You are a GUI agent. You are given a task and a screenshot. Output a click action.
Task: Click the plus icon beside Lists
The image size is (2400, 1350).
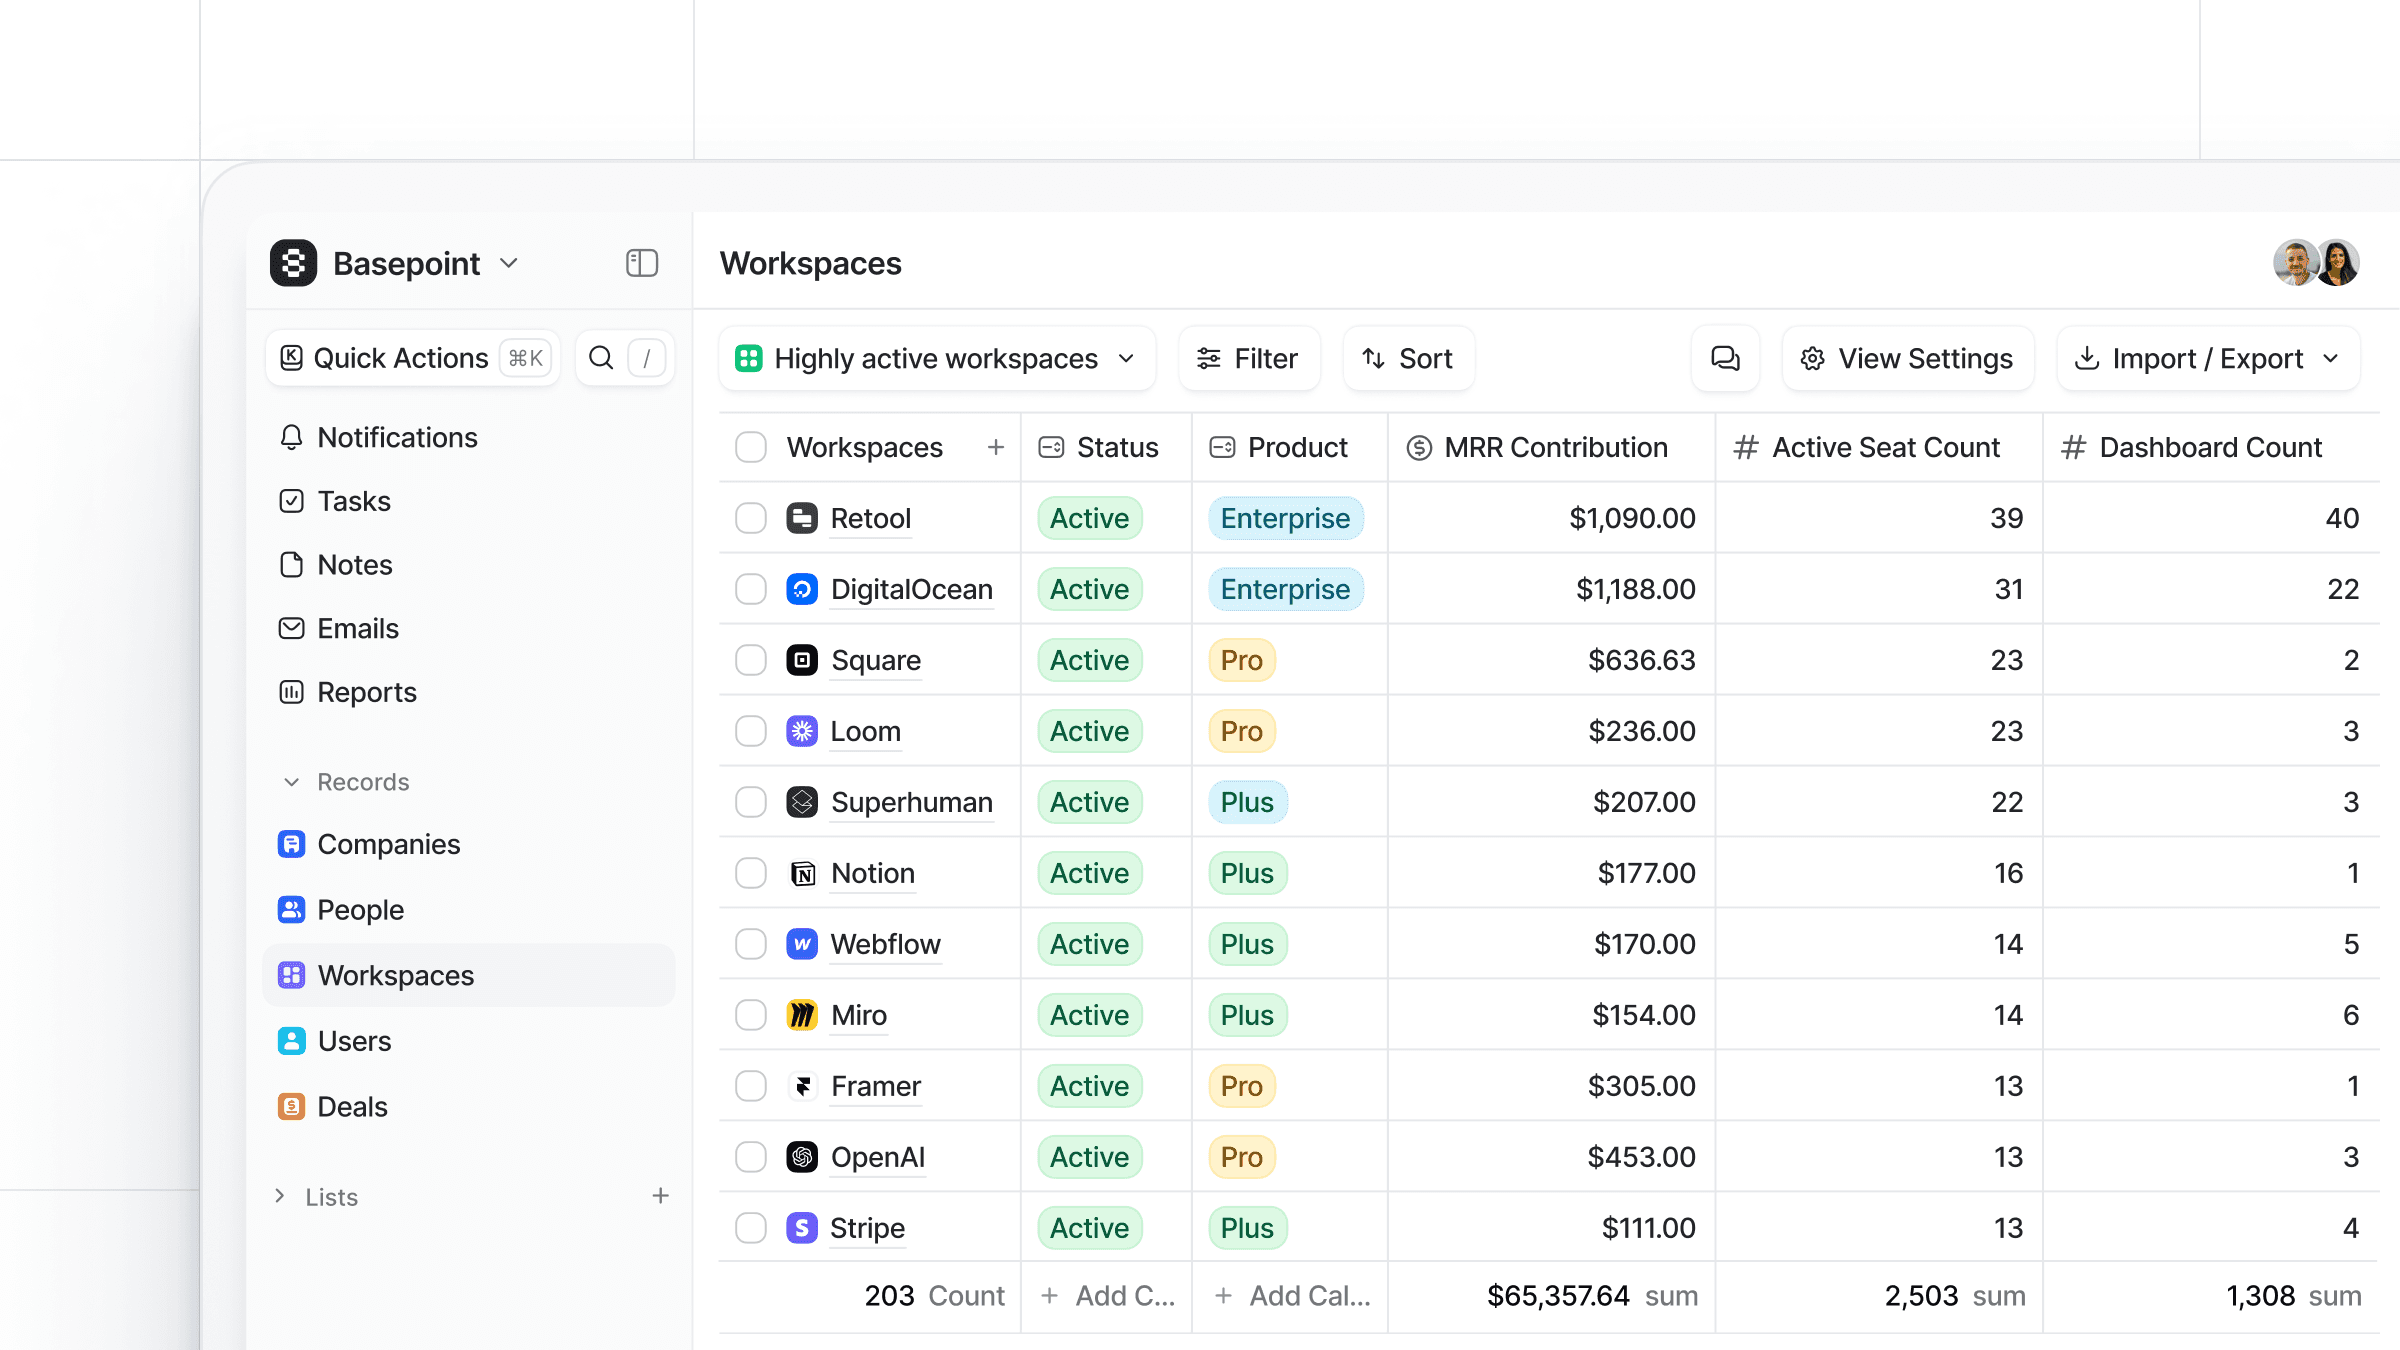click(660, 1196)
